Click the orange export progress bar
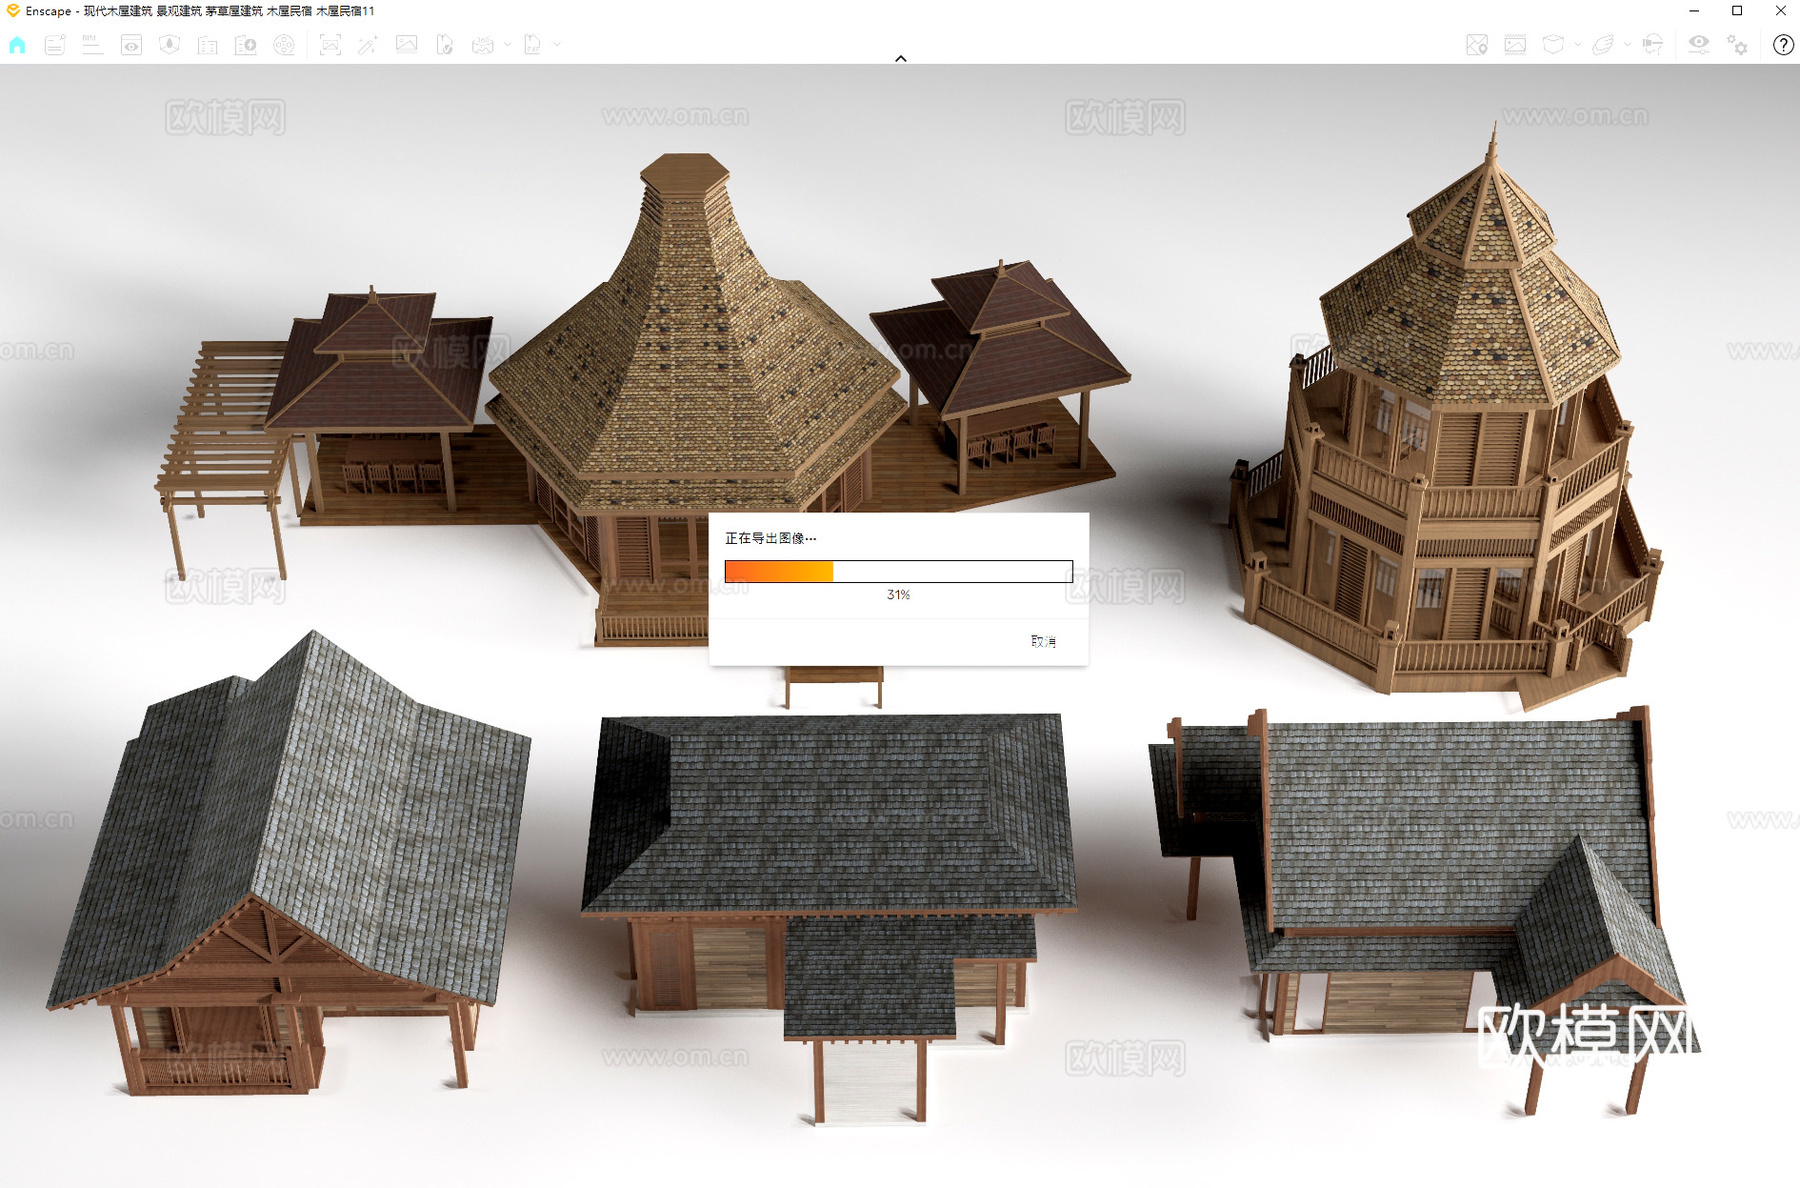1800x1188 pixels. pyautogui.click(x=898, y=571)
